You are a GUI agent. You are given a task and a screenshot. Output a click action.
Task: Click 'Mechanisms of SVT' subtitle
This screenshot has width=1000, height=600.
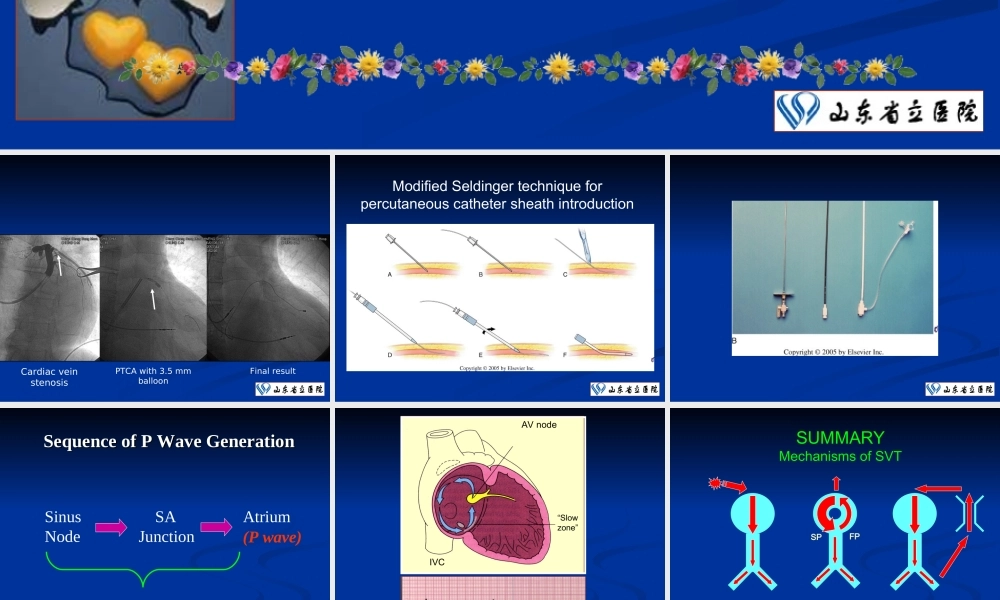click(840, 456)
